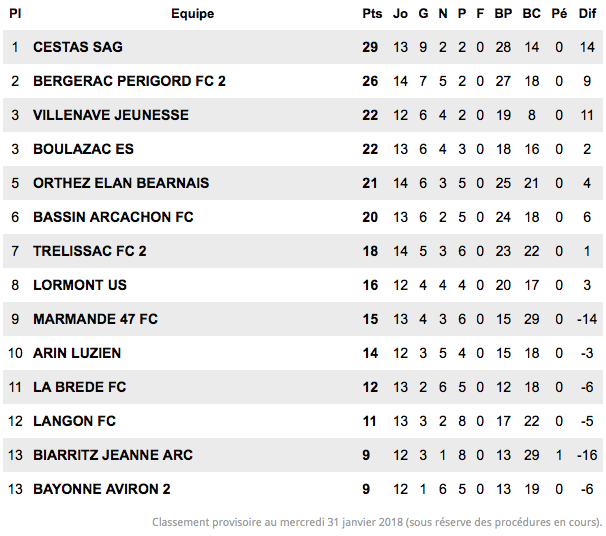Viewport: 606px width, 536px height.
Task: Click the BAYONNE AVIRON 2 team name
Action: tap(102, 489)
